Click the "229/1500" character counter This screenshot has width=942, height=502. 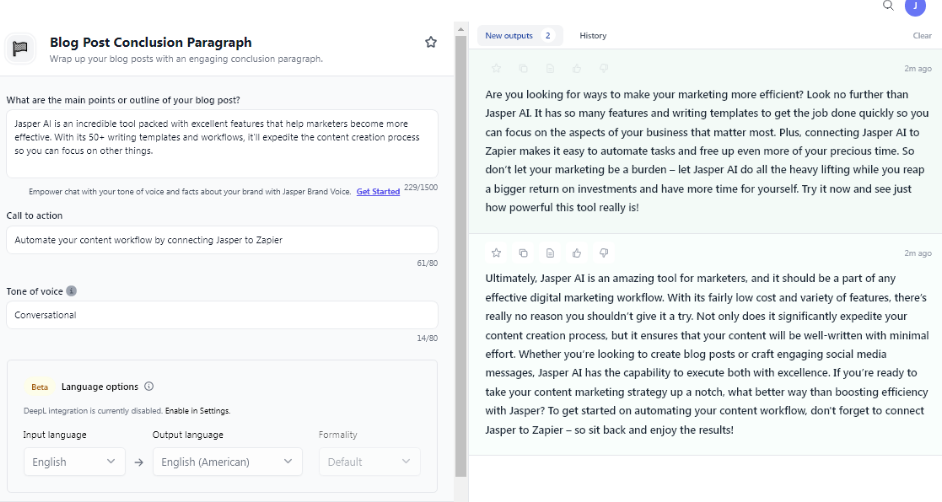tap(421, 187)
